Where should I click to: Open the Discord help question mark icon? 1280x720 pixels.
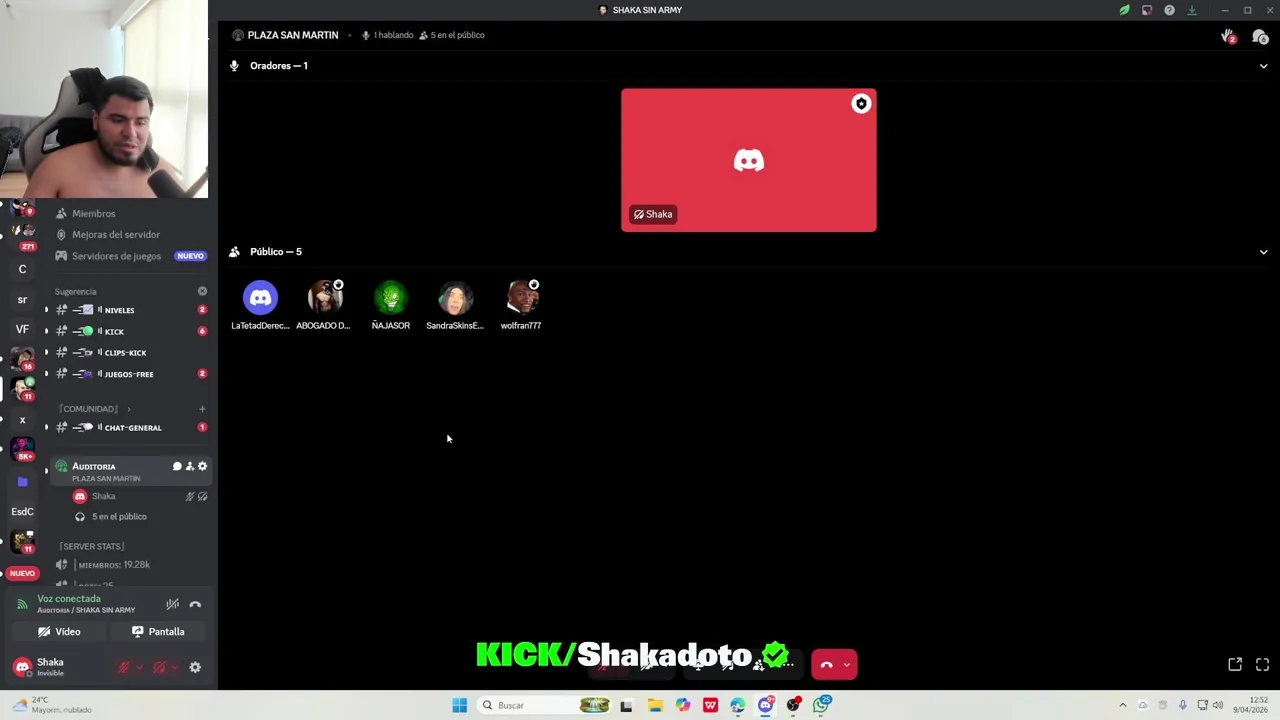(1169, 10)
